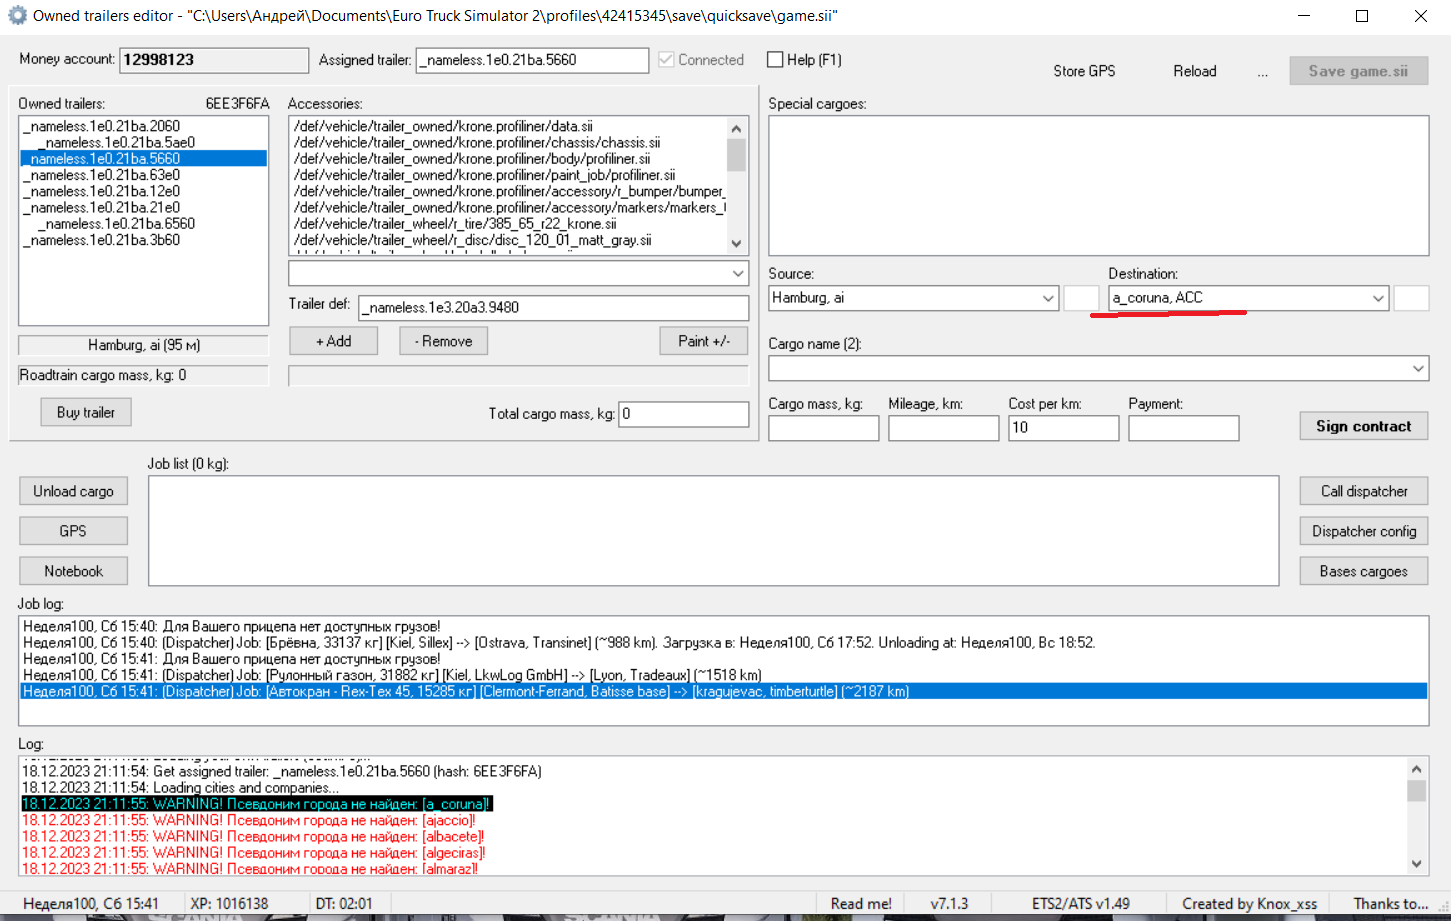Open the ellipsis (...) menu item
This screenshot has height=921, width=1451.
click(1263, 71)
